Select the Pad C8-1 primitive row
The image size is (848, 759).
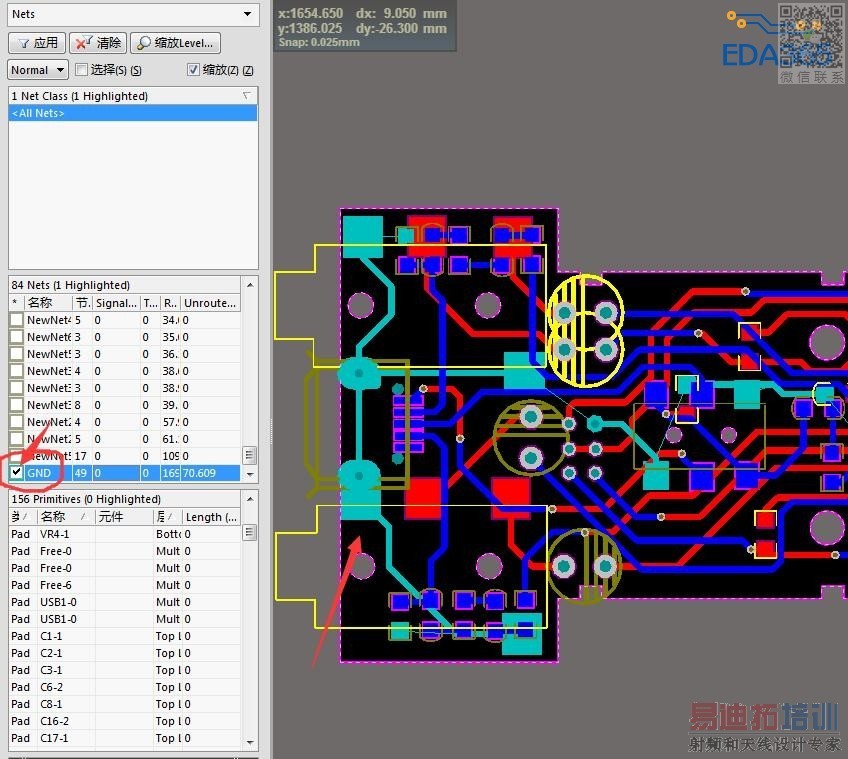[125, 704]
